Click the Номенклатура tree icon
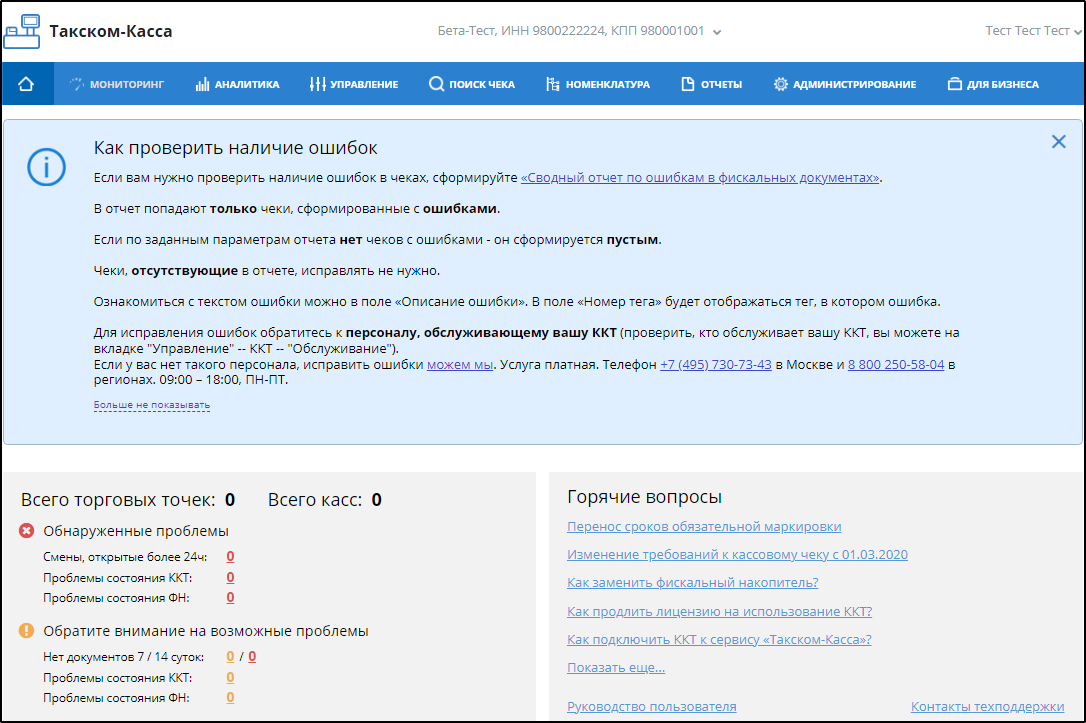This screenshot has width=1086, height=723. point(552,84)
